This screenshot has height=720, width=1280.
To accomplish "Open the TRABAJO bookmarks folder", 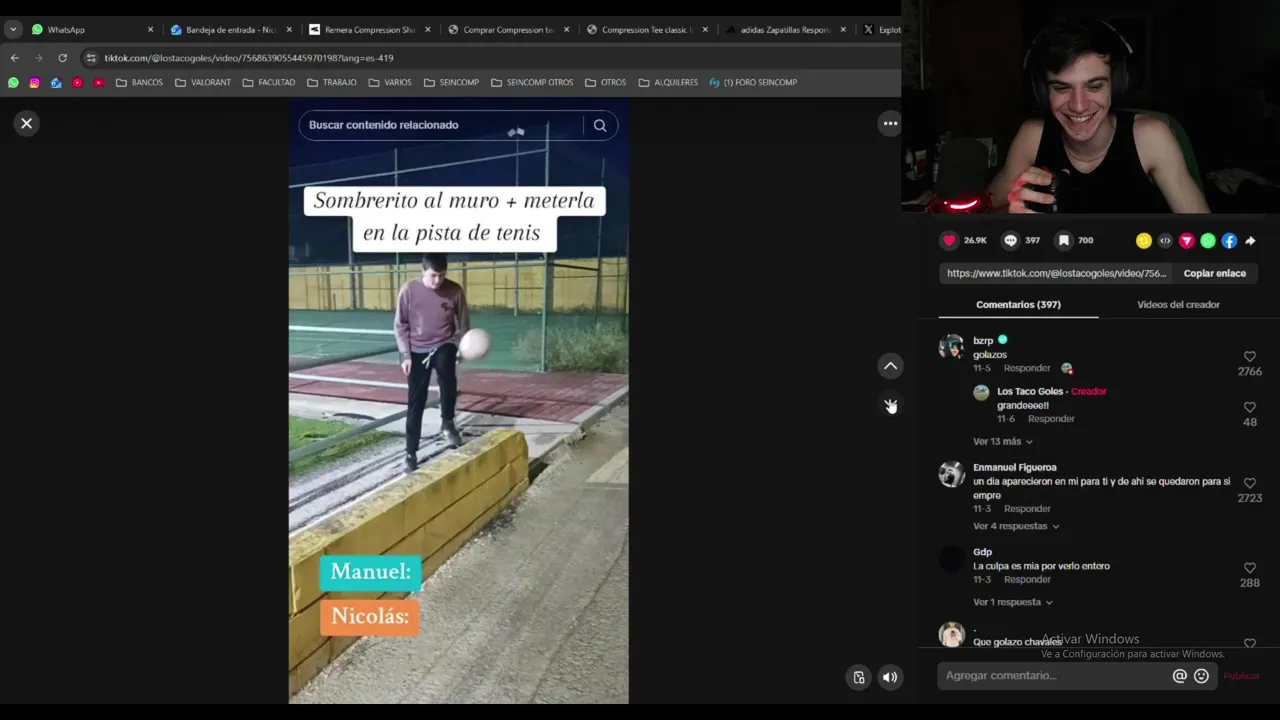I will click(331, 82).
